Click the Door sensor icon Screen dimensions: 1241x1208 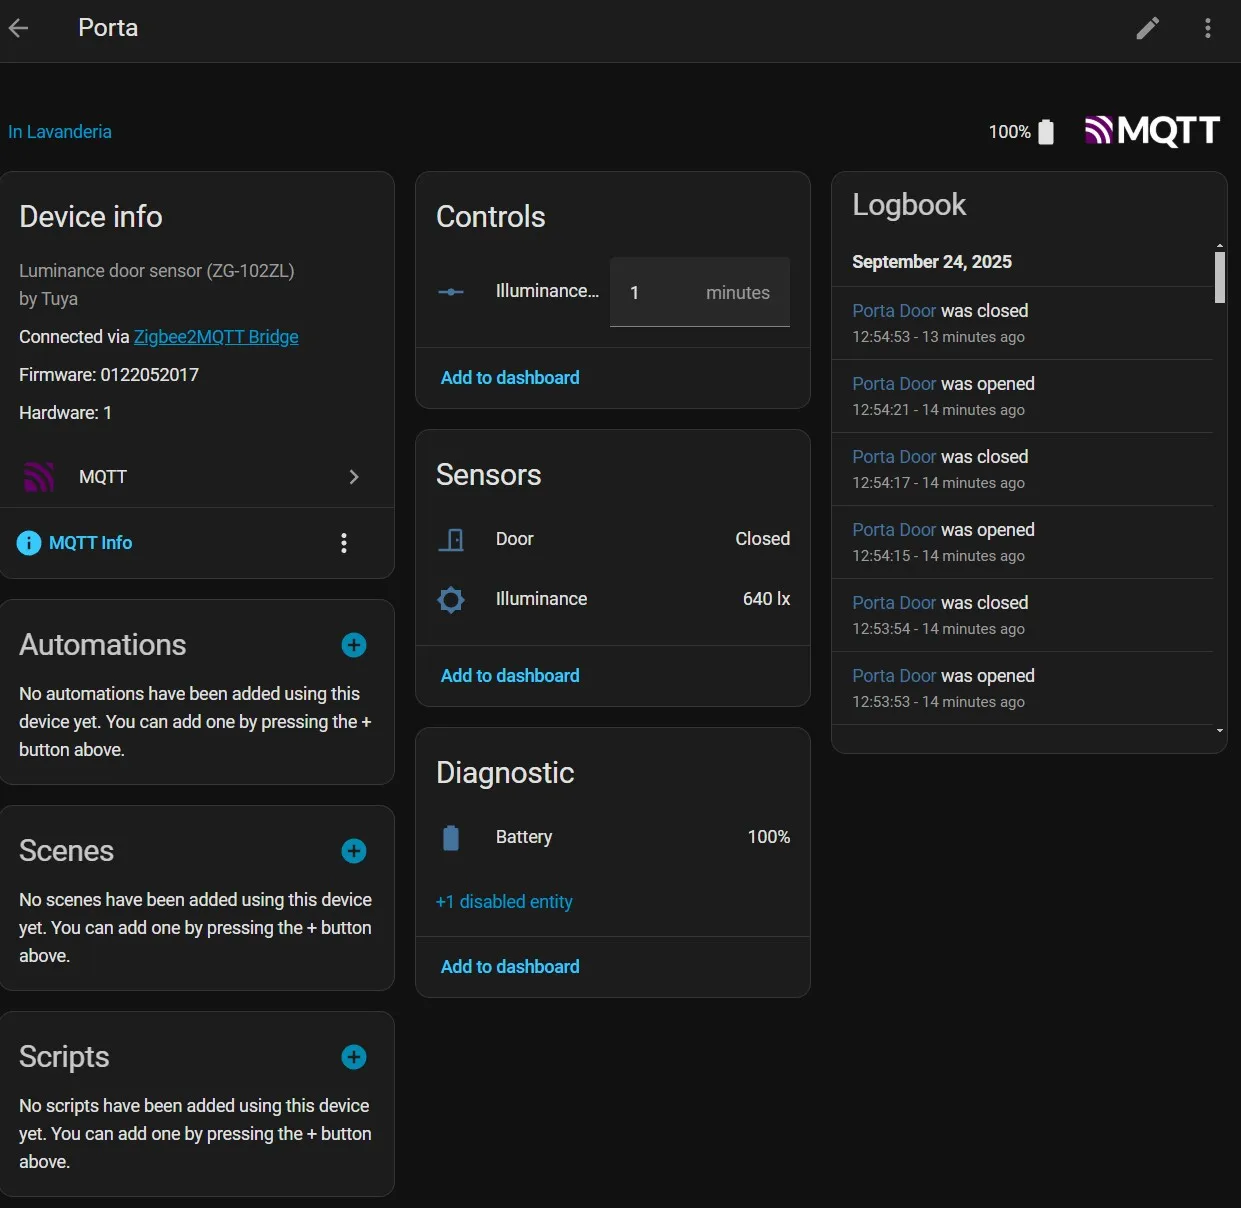tap(451, 540)
